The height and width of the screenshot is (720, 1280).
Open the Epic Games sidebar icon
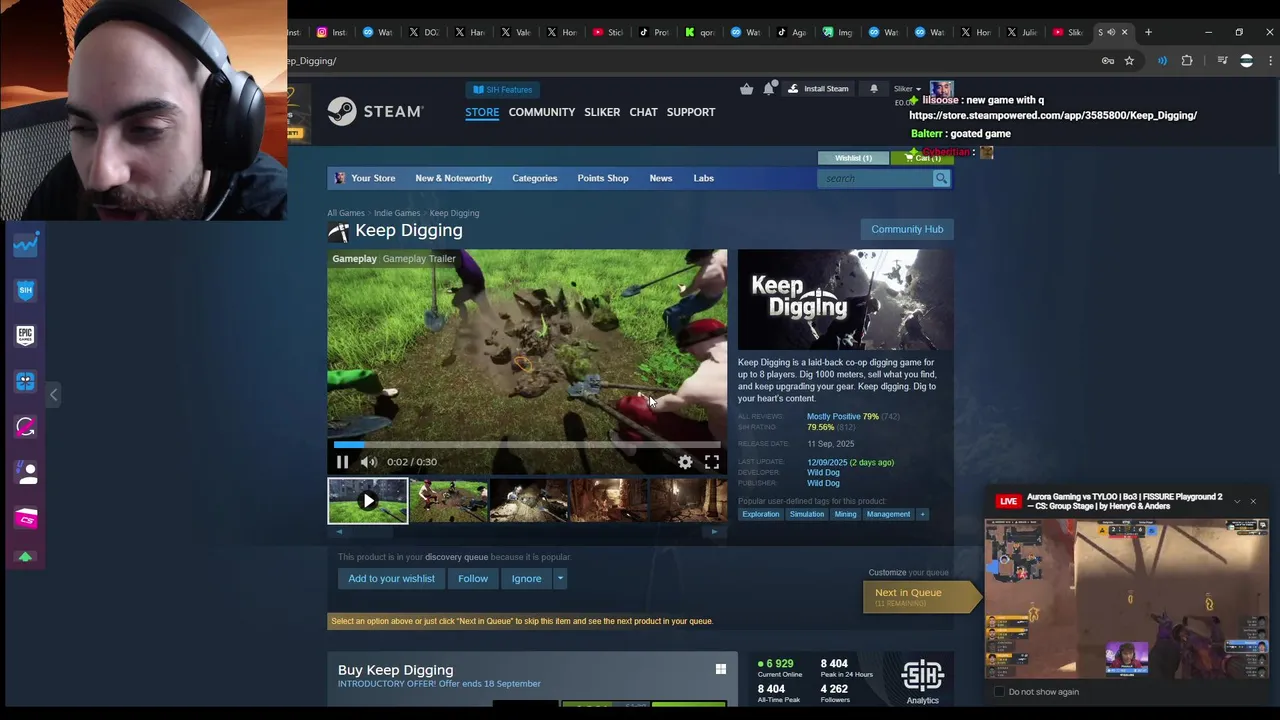(26, 335)
